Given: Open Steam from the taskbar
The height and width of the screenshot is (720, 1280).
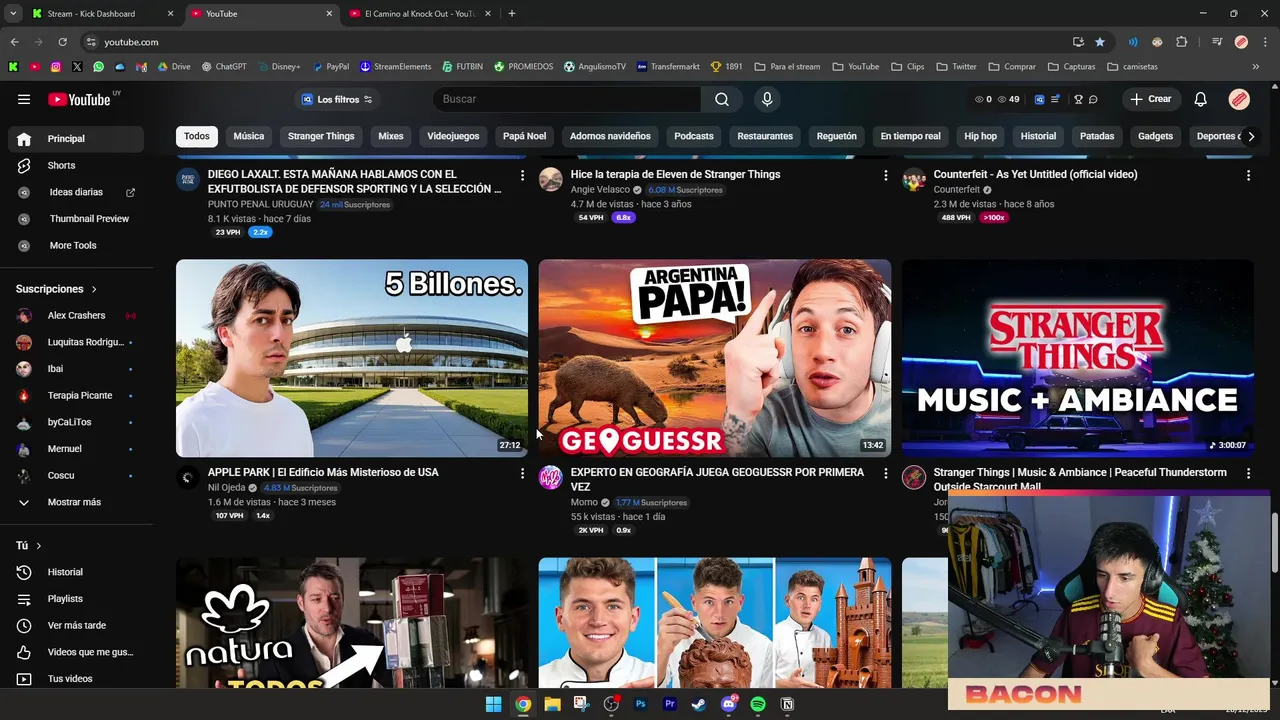Looking at the screenshot, I should tap(699, 704).
